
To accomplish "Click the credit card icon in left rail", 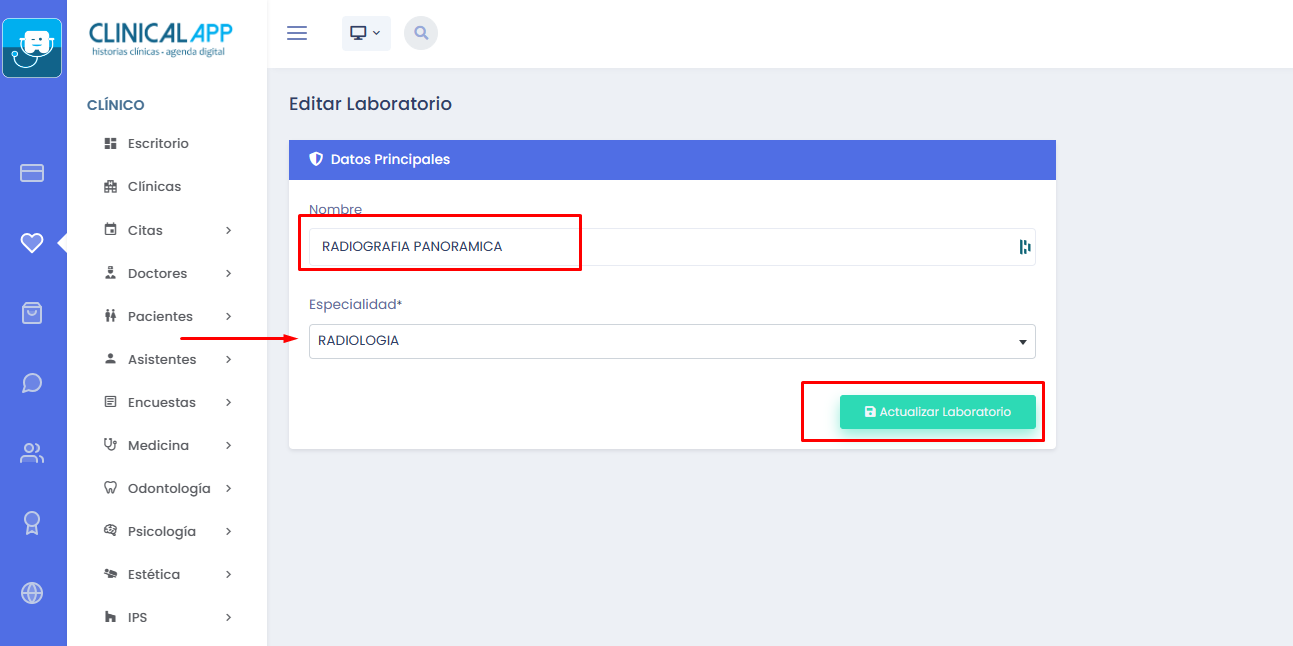I will point(32,173).
